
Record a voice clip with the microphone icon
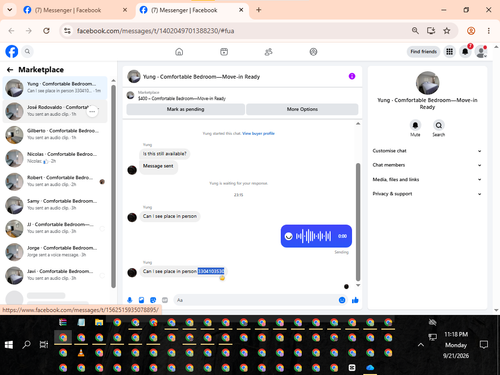tap(130, 300)
